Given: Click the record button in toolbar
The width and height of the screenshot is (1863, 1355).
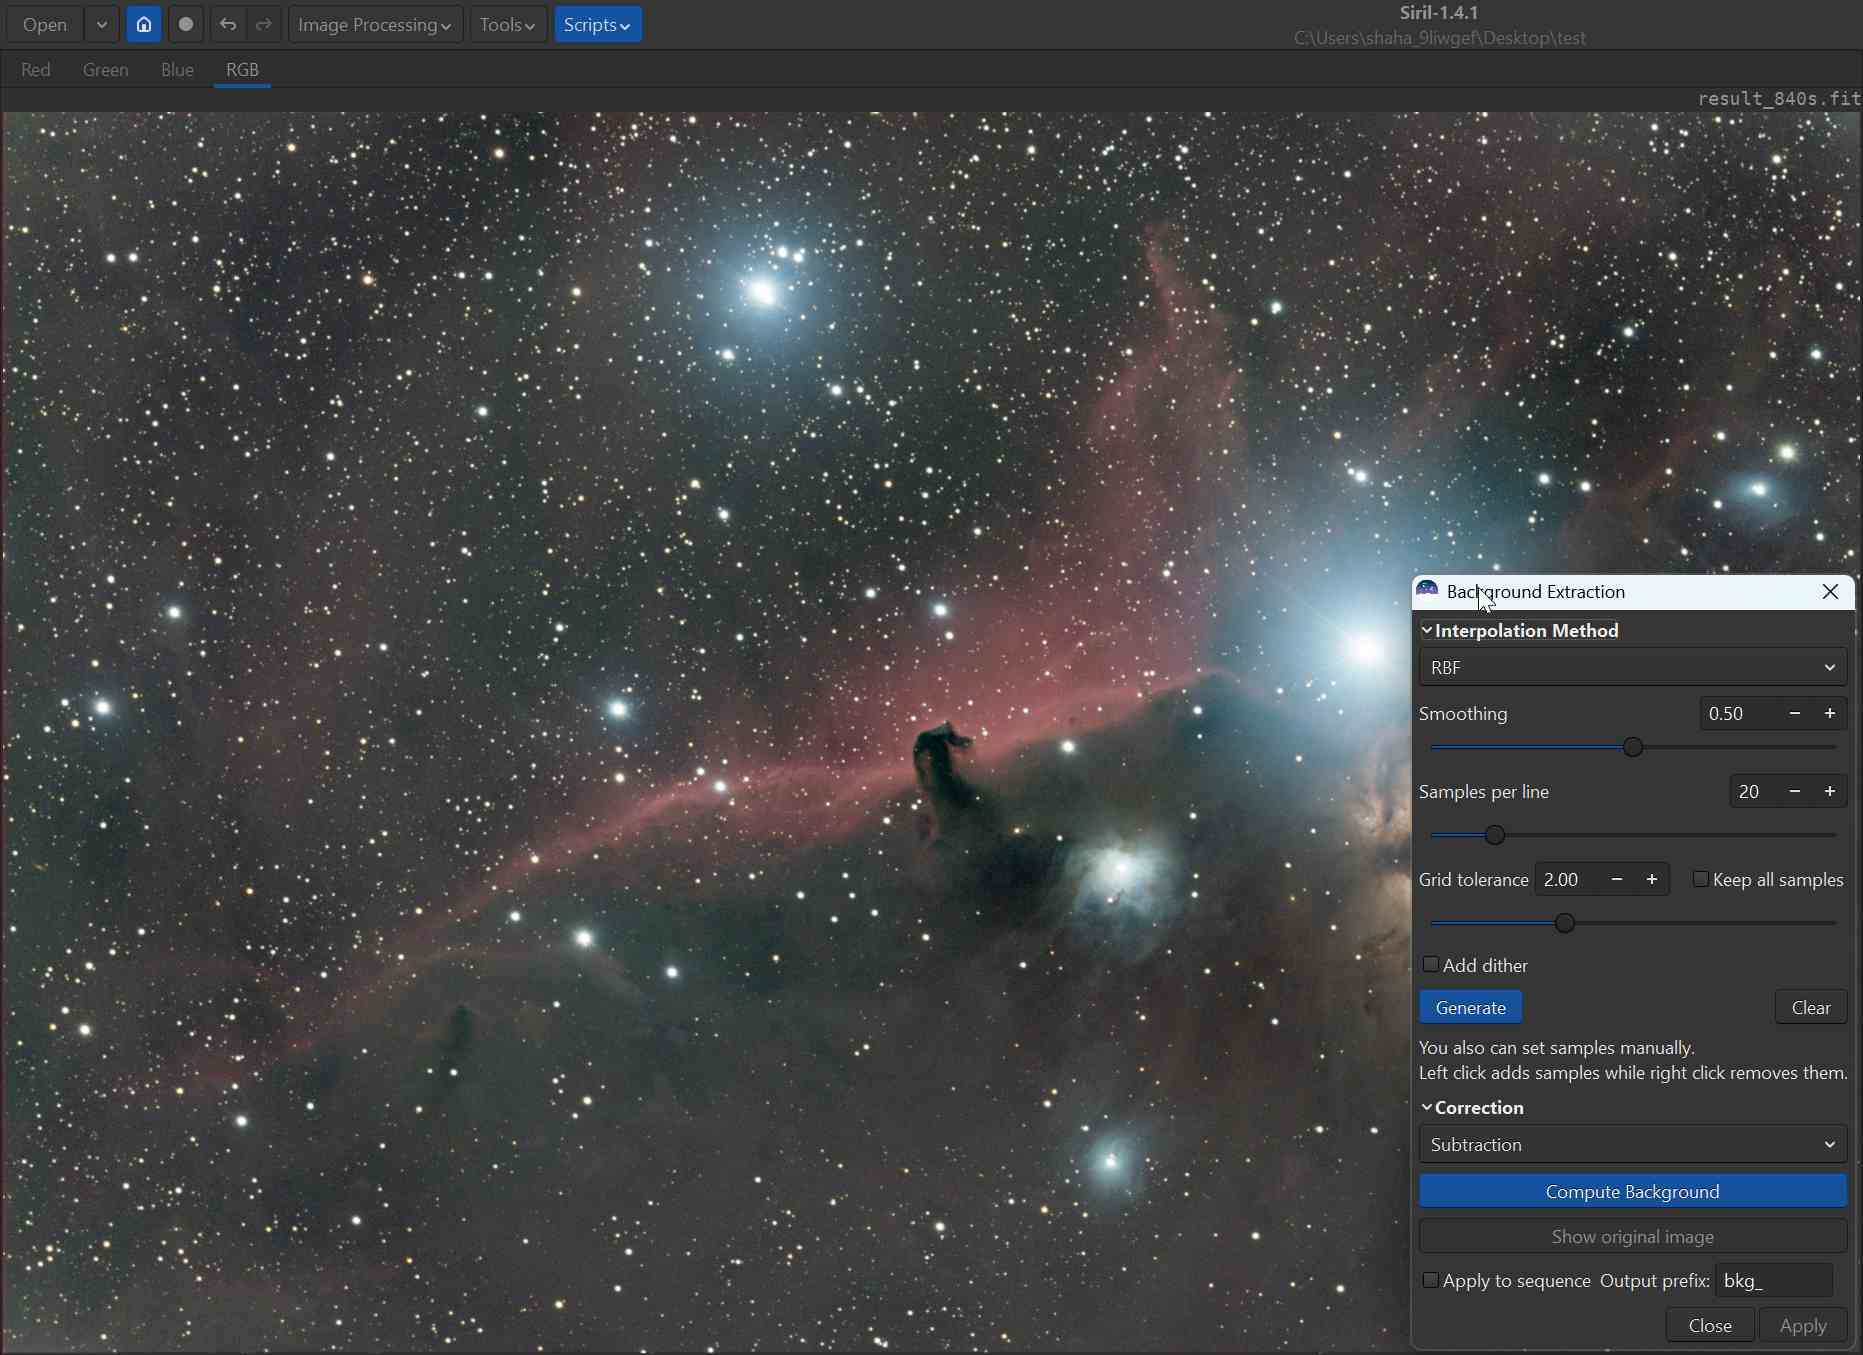Looking at the screenshot, I should (x=186, y=25).
